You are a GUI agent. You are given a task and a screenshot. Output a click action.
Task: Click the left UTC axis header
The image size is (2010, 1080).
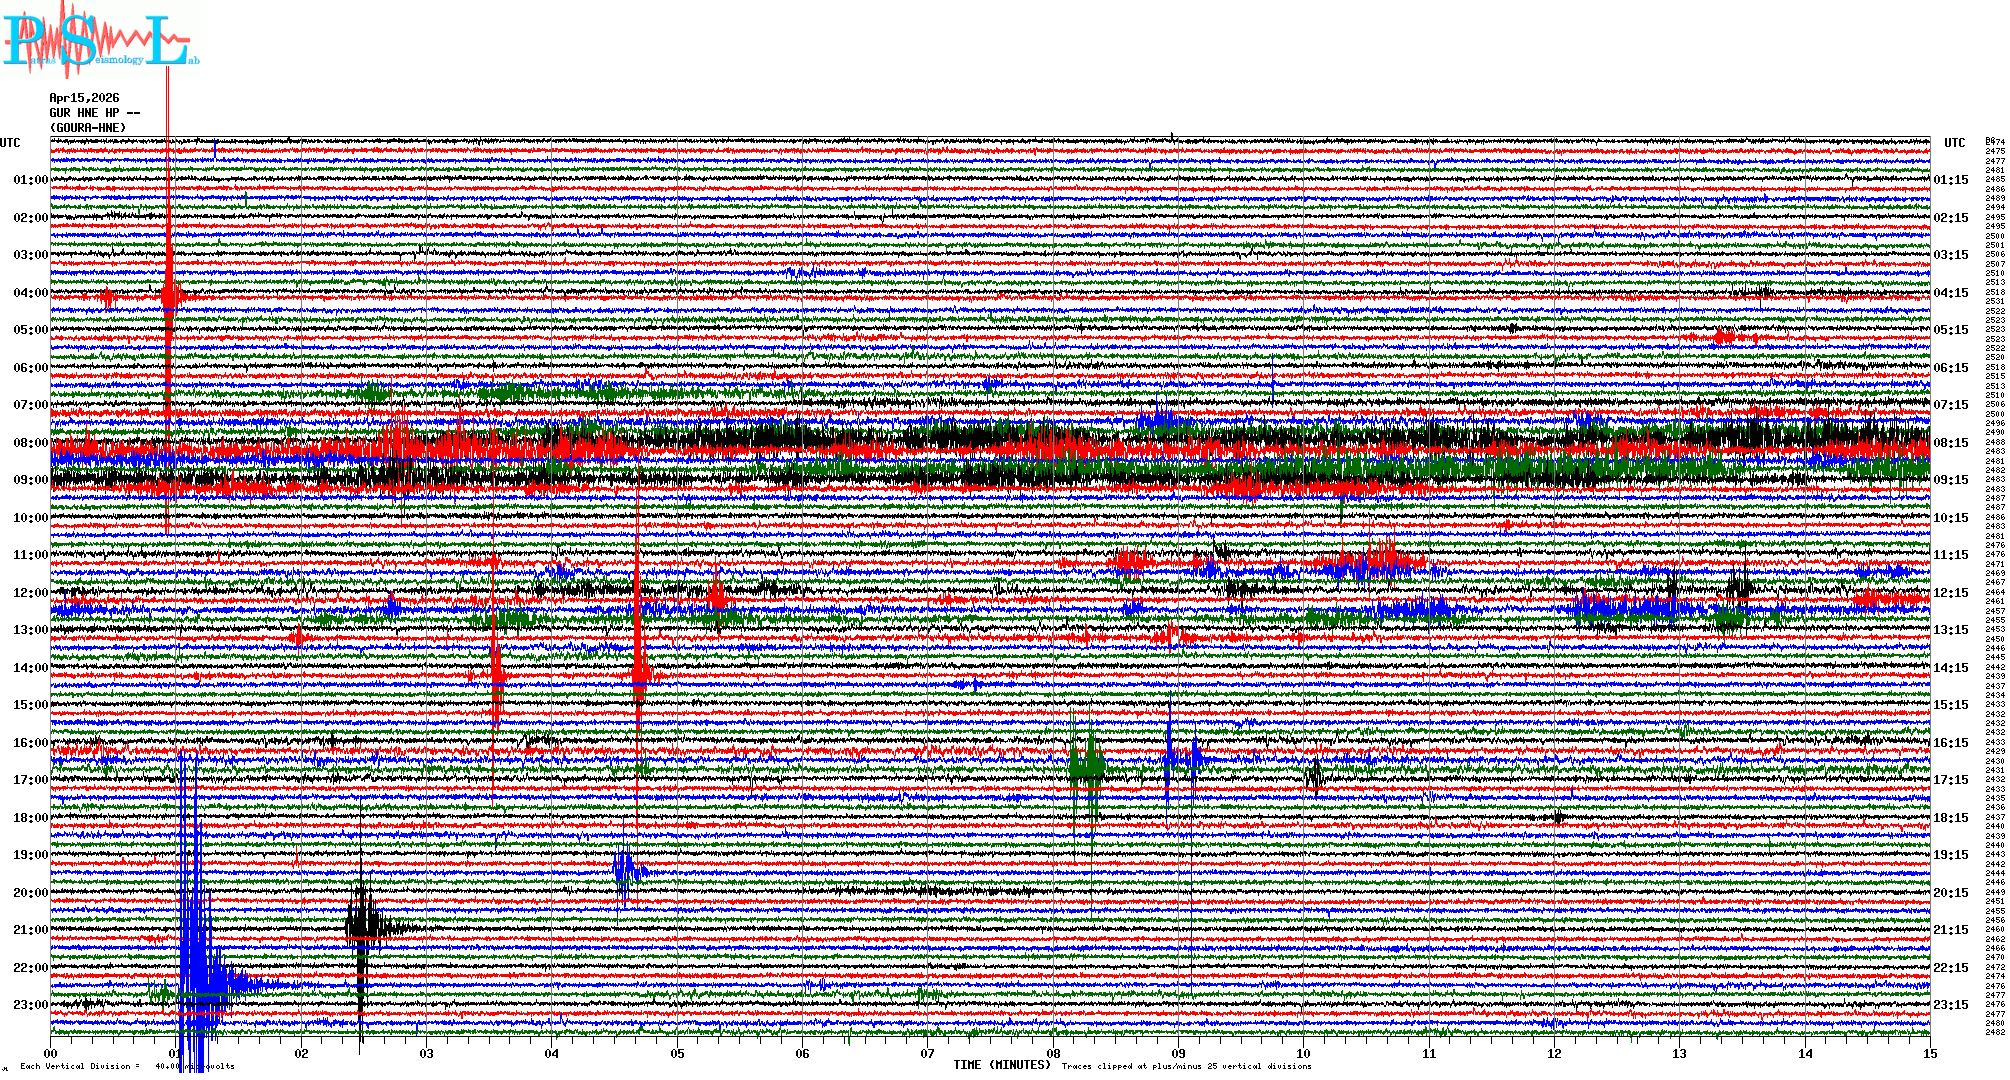click(x=10, y=143)
